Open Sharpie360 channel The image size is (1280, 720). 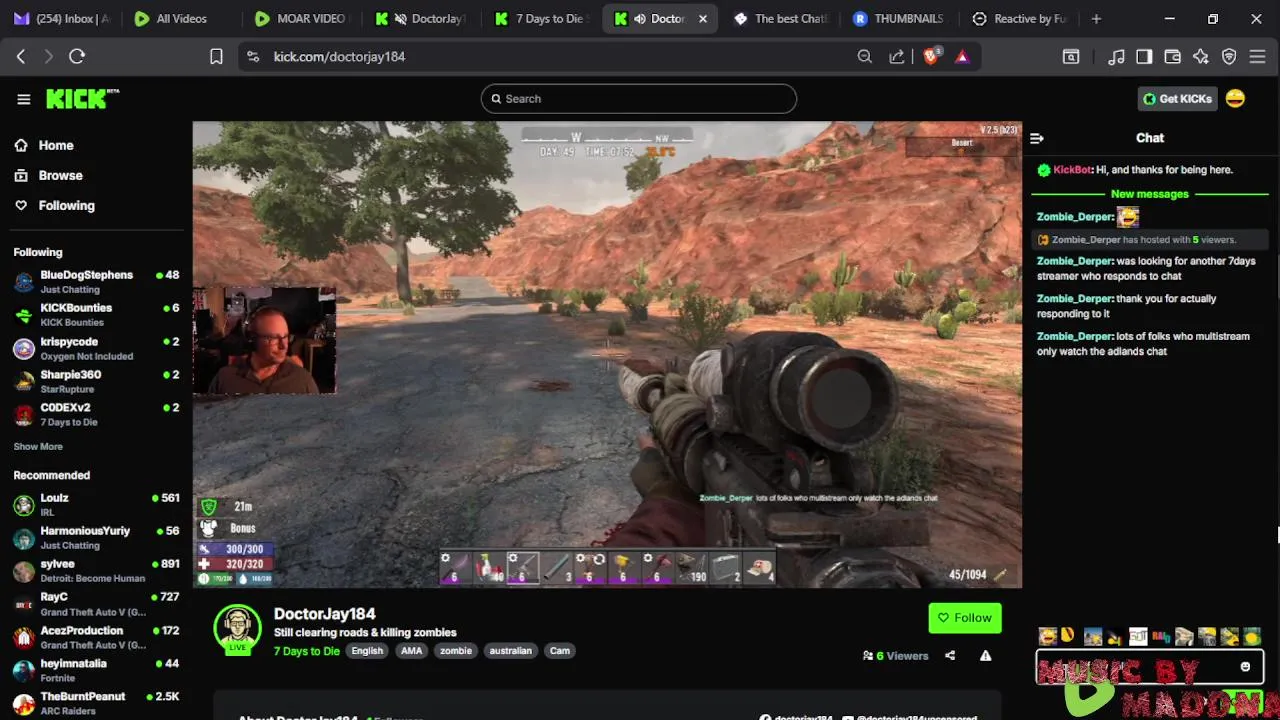96,381
